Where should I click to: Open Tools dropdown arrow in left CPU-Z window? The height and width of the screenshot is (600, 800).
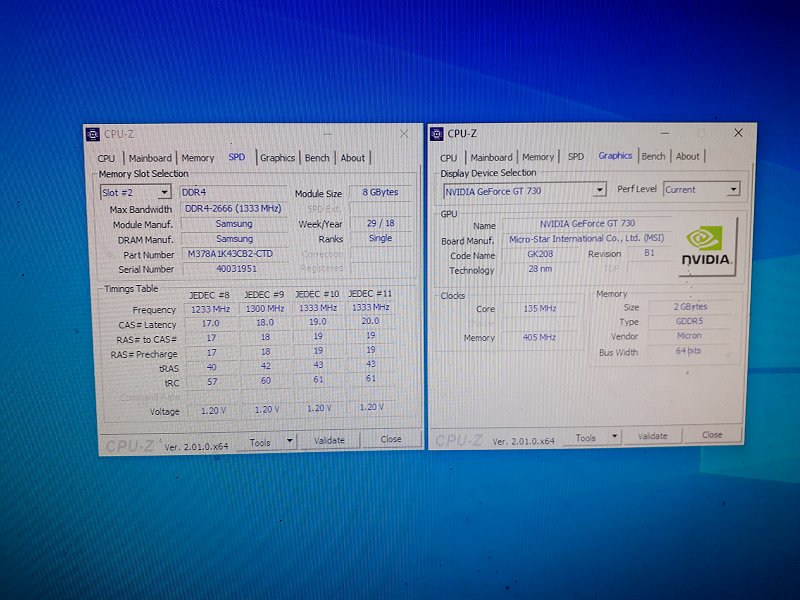pyautogui.click(x=289, y=441)
